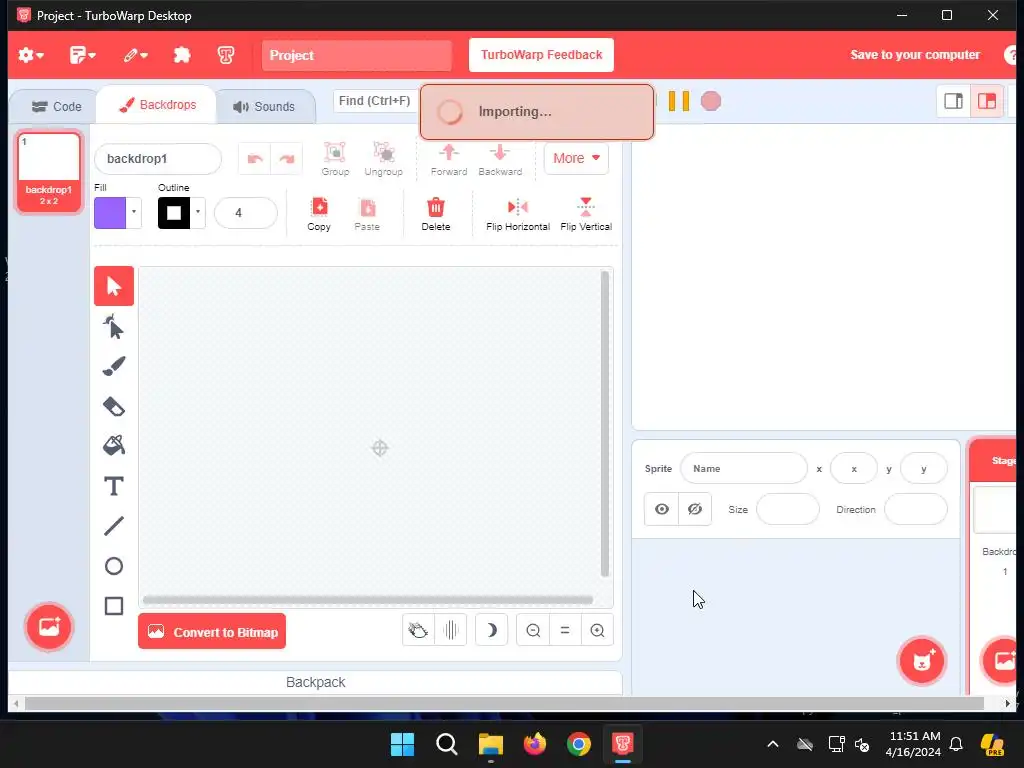This screenshot has height=768, width=1024.
Task: Select the Eraser tool
Action: (x=114, y=406)
